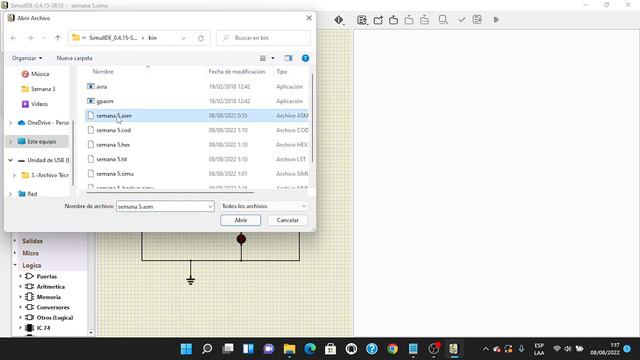Open the editor settings icon with dropdown arrow
Image resolution: width=640 pixels, height=360 pixels.
(362, 20)
